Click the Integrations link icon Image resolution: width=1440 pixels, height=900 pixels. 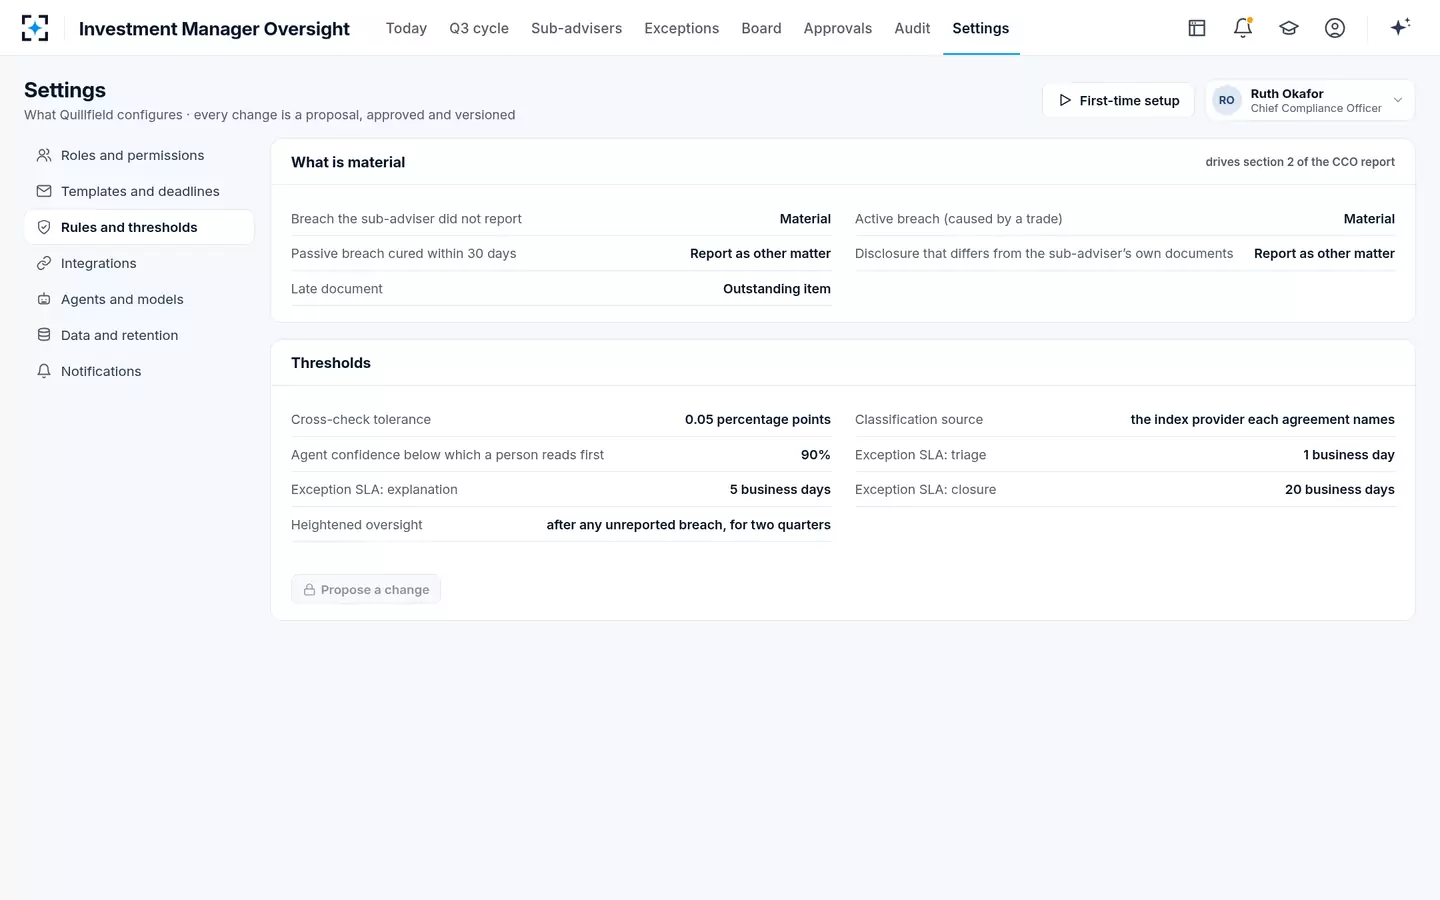tap(44, 263)
